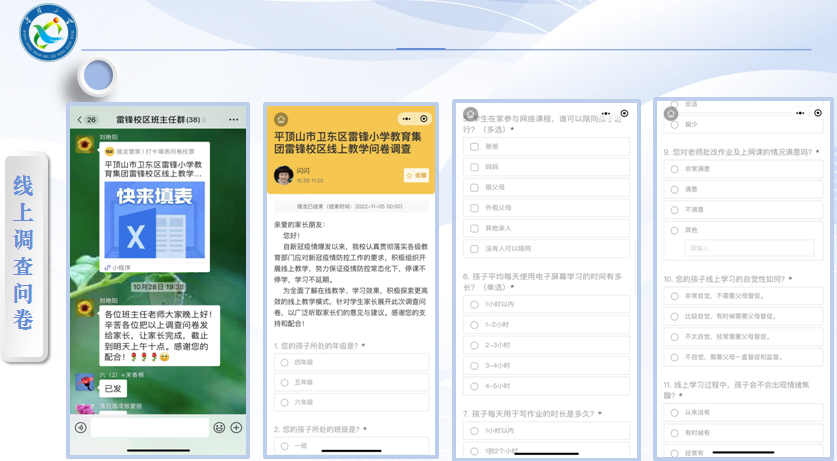The height and width of the screenshot is (461, 837).
Task: Choose 不满意 for question 9
Action: 676,209
